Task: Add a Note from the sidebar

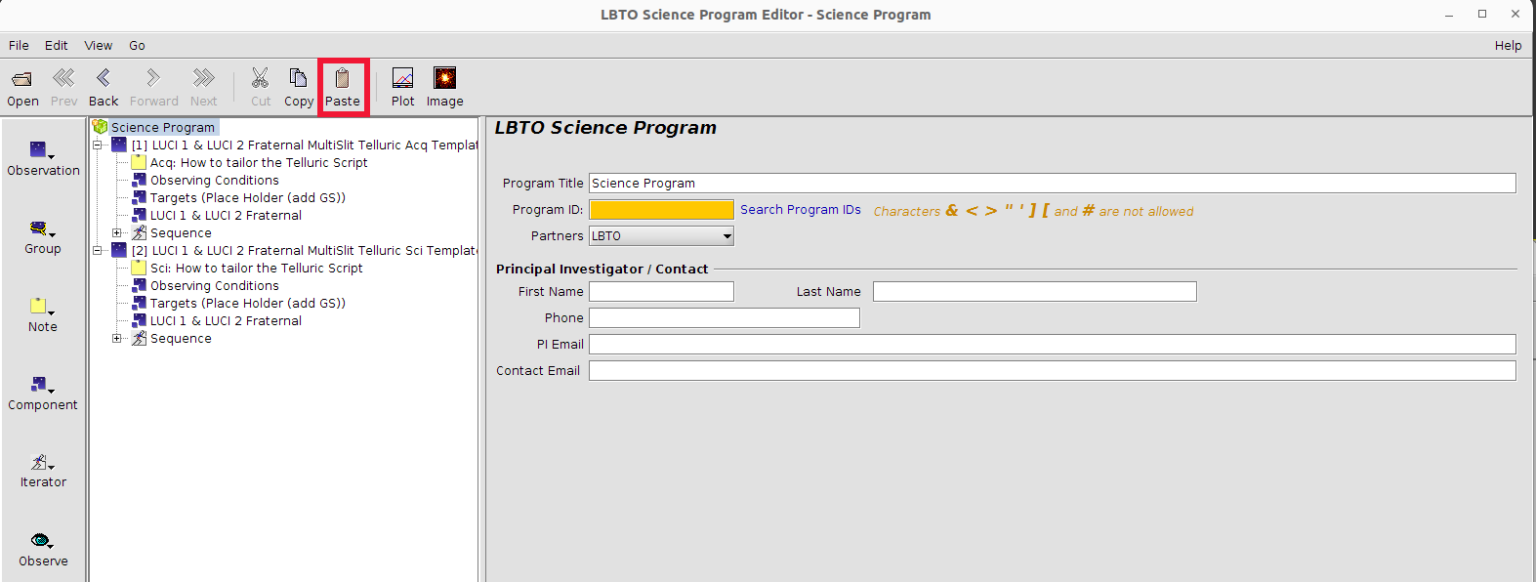Action: 42,314
